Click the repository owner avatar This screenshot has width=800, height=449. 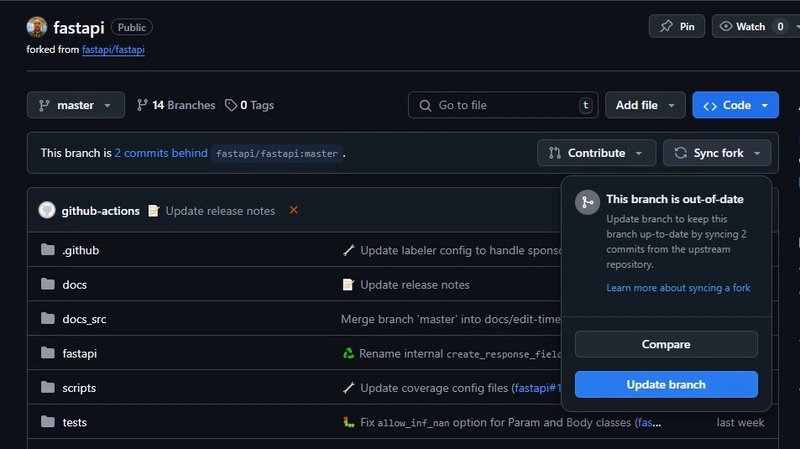point(37,27)
